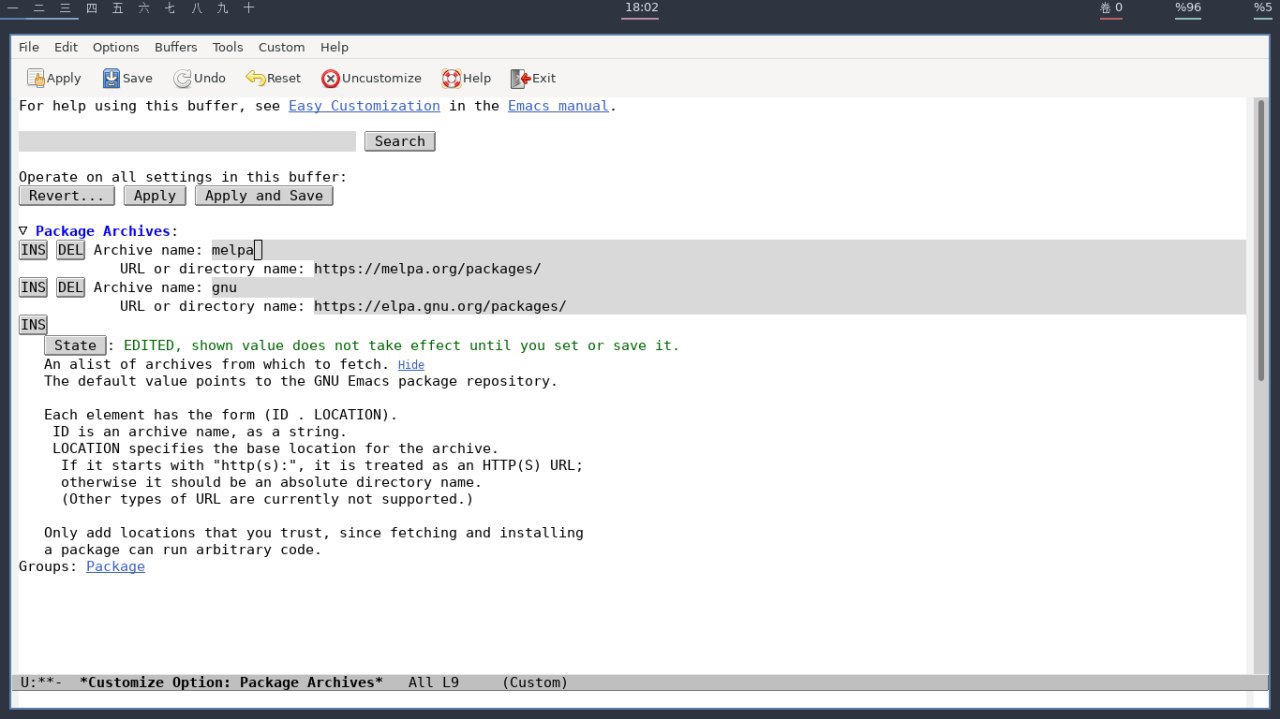Viewport: 1280px width, 719px height.
Task: Click in the melpa archive name field
Action: tap(729, 250)
